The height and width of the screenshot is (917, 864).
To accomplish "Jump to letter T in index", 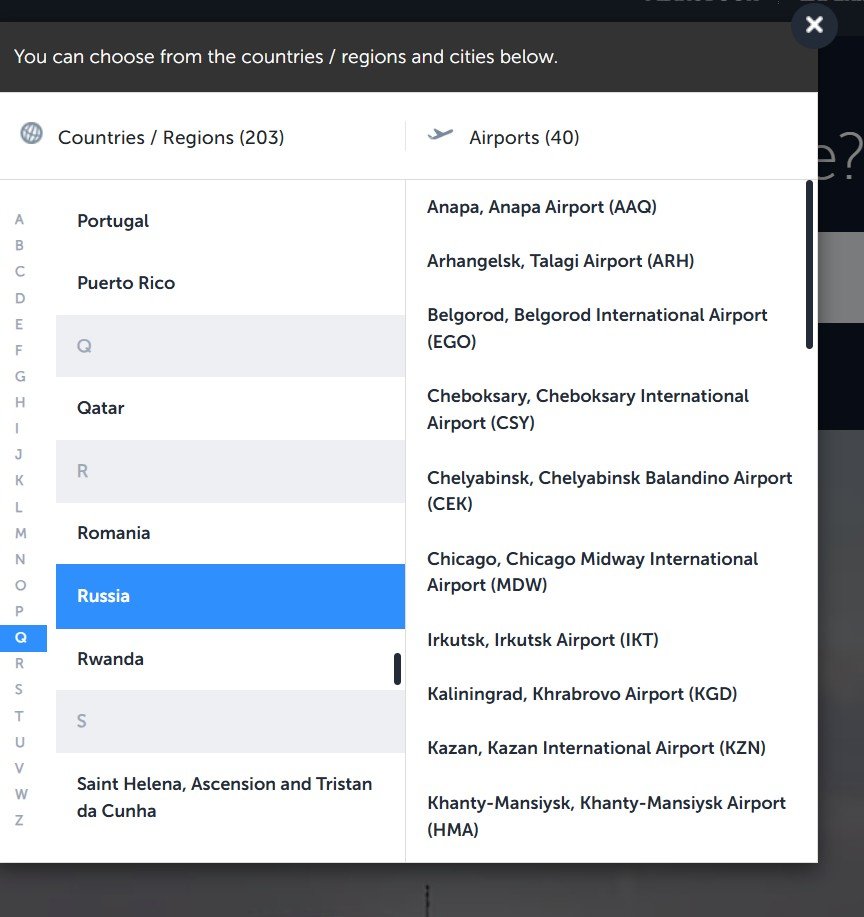I will [x=19, y=716].
